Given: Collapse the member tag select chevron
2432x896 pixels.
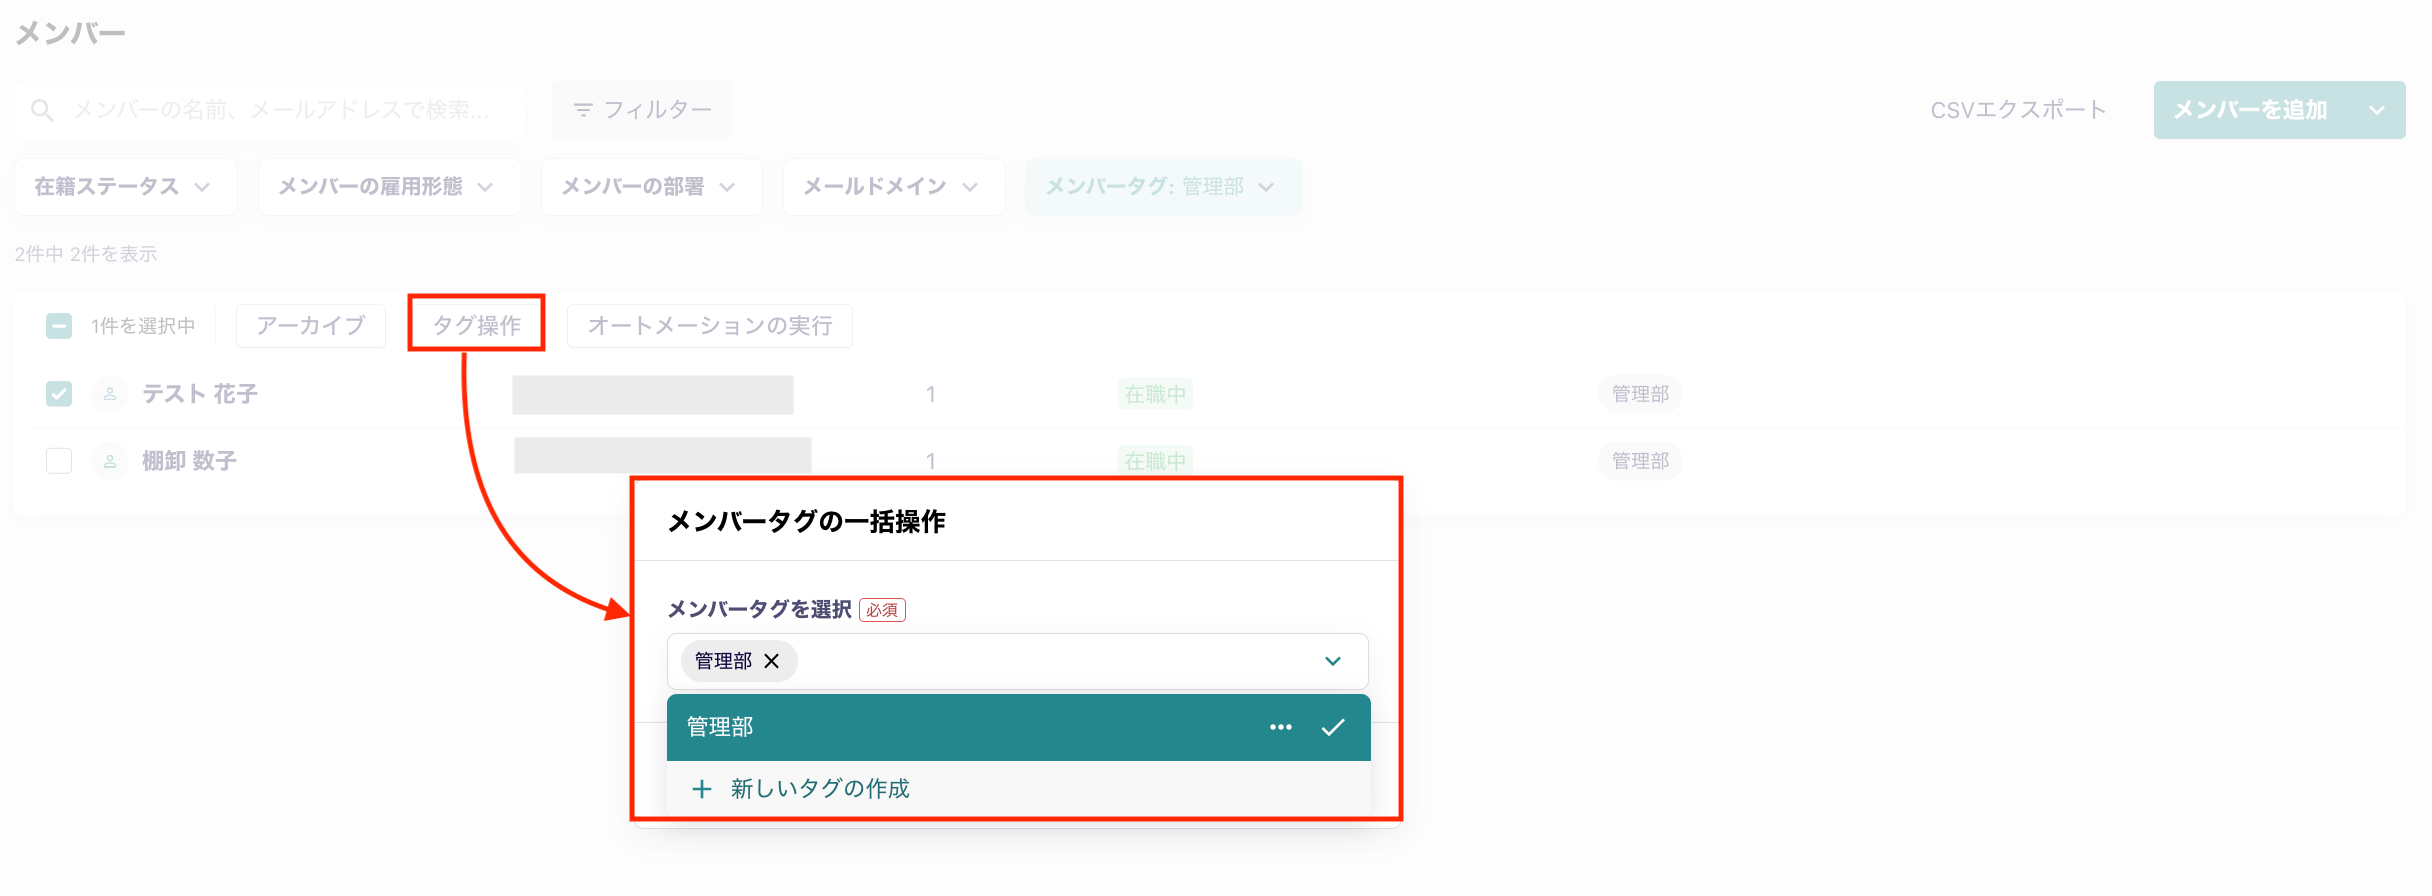Looking at the screenshot, I should pos(1333,661).
